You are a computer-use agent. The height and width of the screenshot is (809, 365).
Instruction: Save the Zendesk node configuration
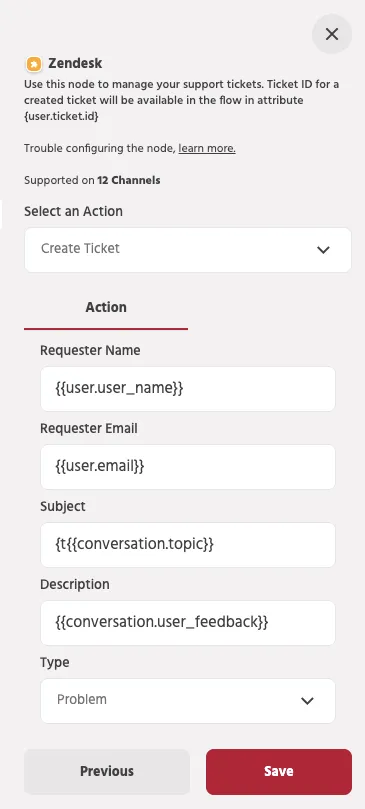[279, 771]
